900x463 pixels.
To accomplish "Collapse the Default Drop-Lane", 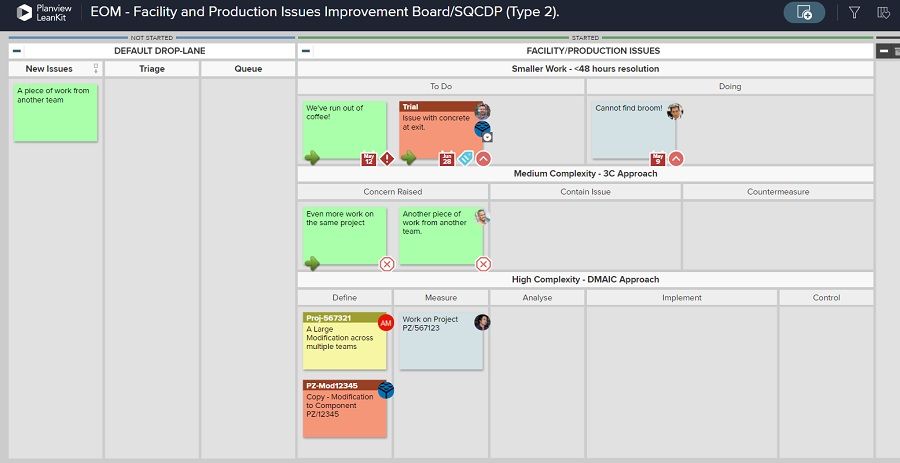I will point(17,51).
